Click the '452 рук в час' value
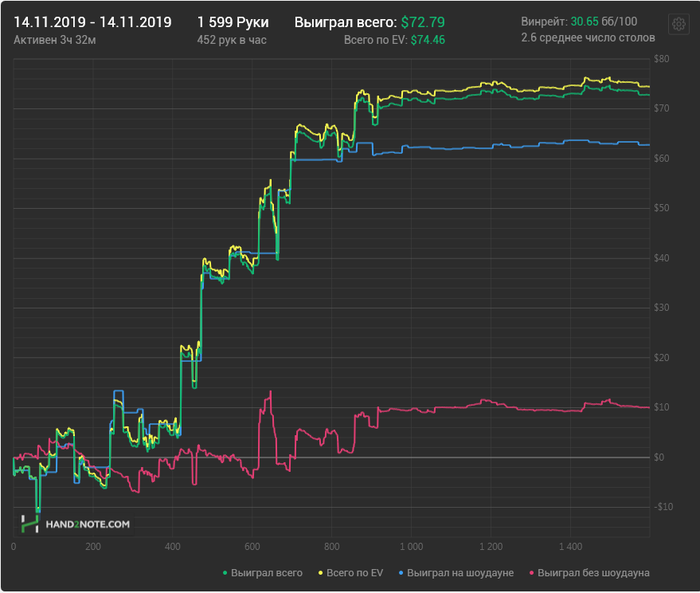This screenshot has width=700, height=593. (232, 40)
